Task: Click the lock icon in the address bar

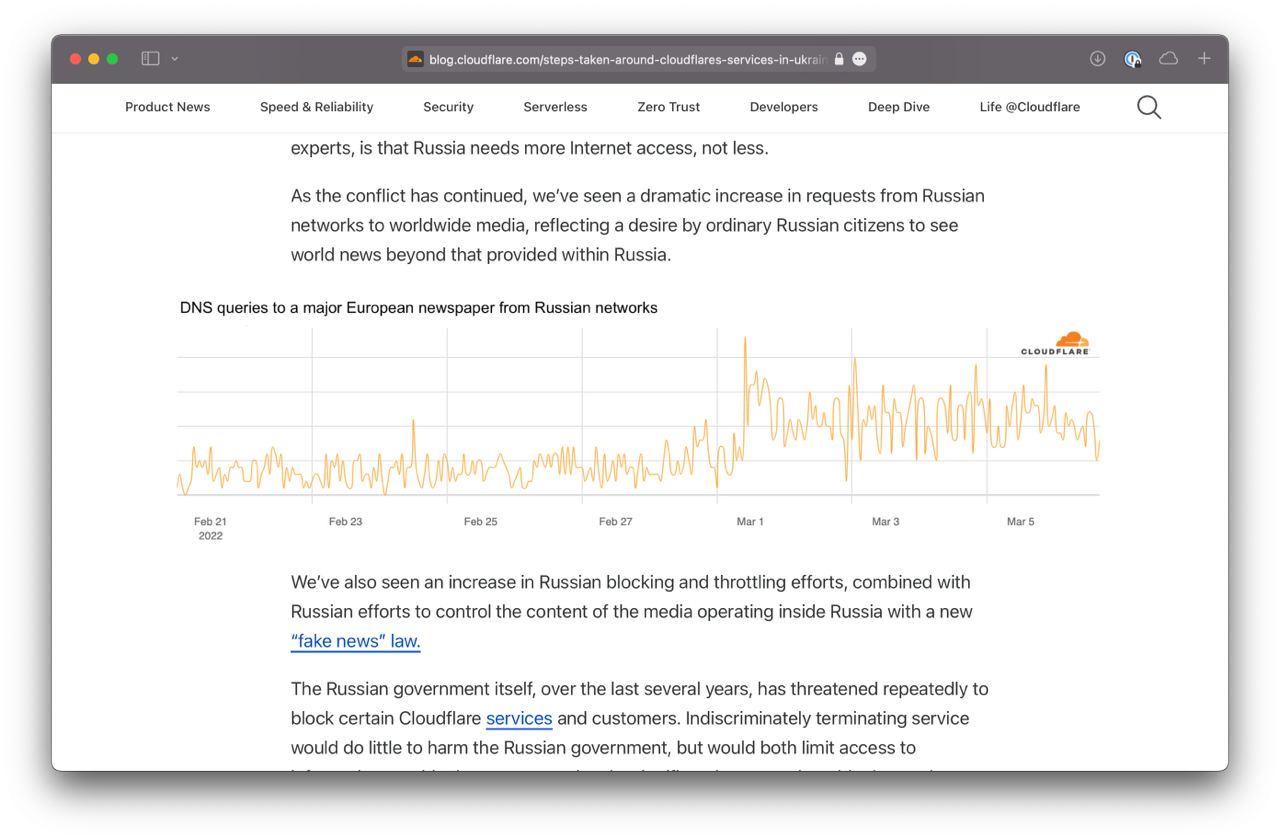Action: click(x=839, y=59)
